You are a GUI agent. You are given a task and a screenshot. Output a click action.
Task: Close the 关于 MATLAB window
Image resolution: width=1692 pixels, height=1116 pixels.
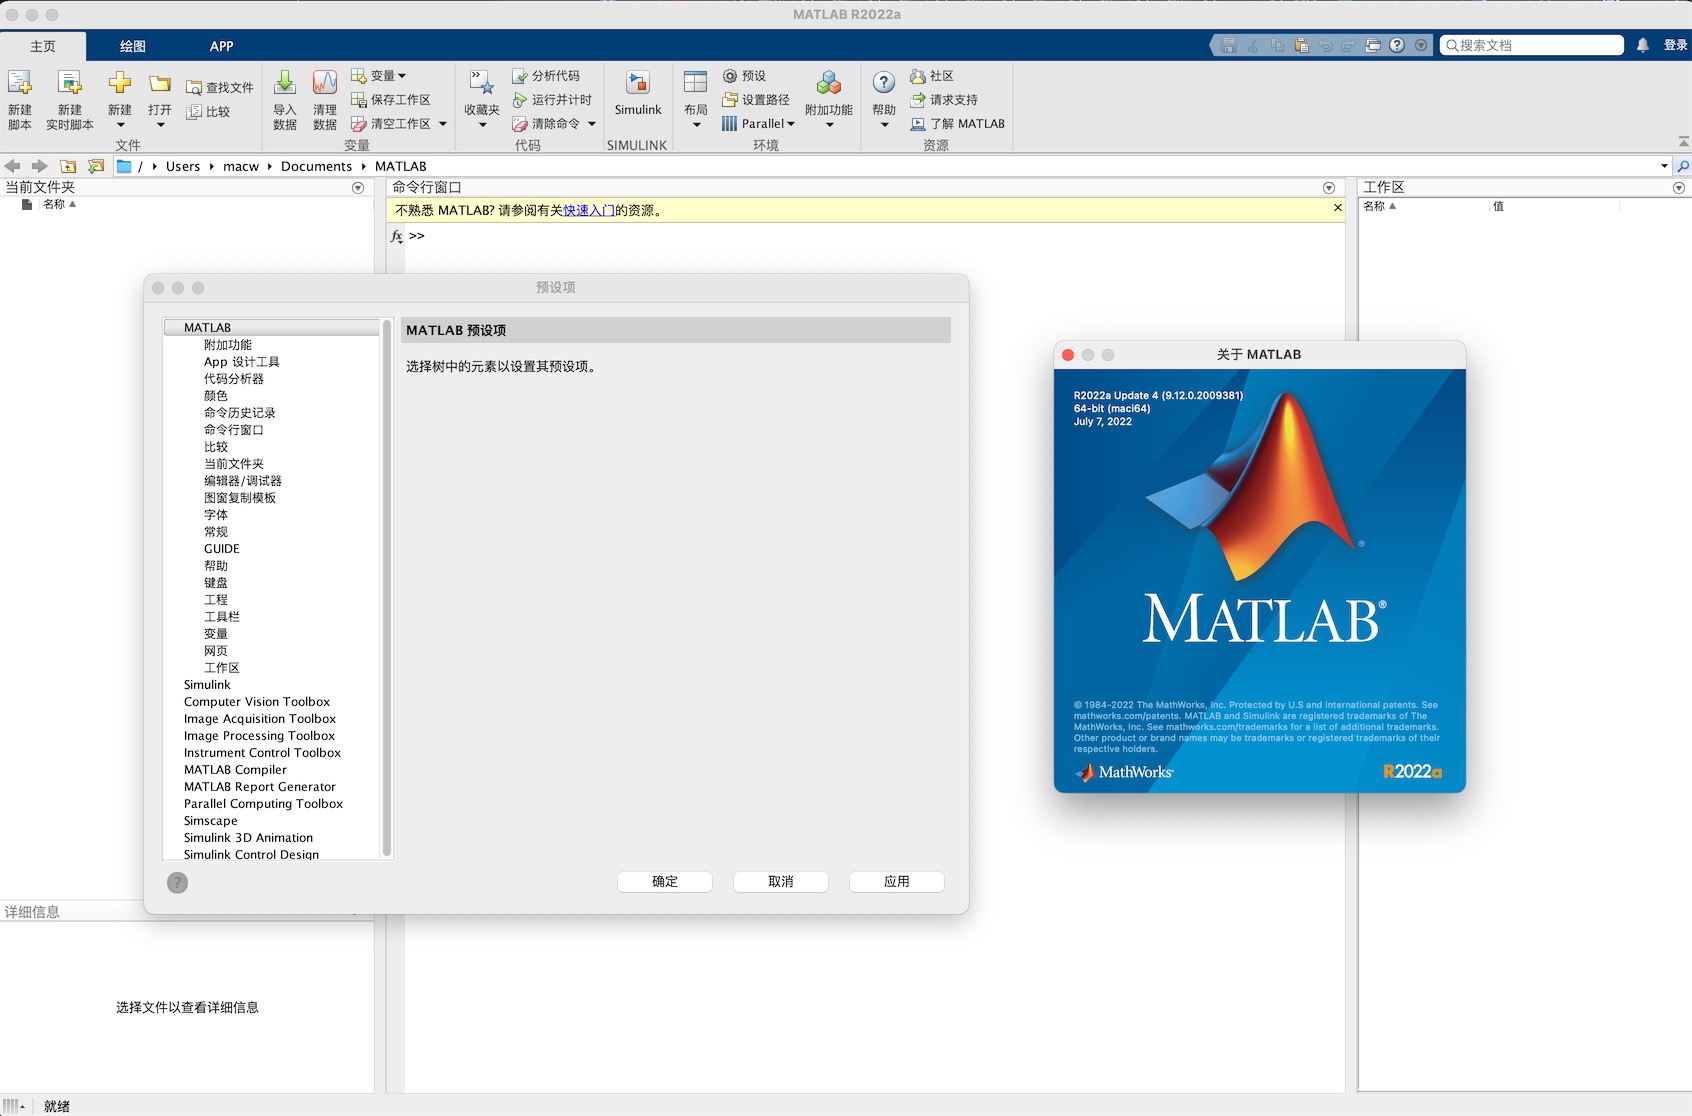(x=1068, y=355)
